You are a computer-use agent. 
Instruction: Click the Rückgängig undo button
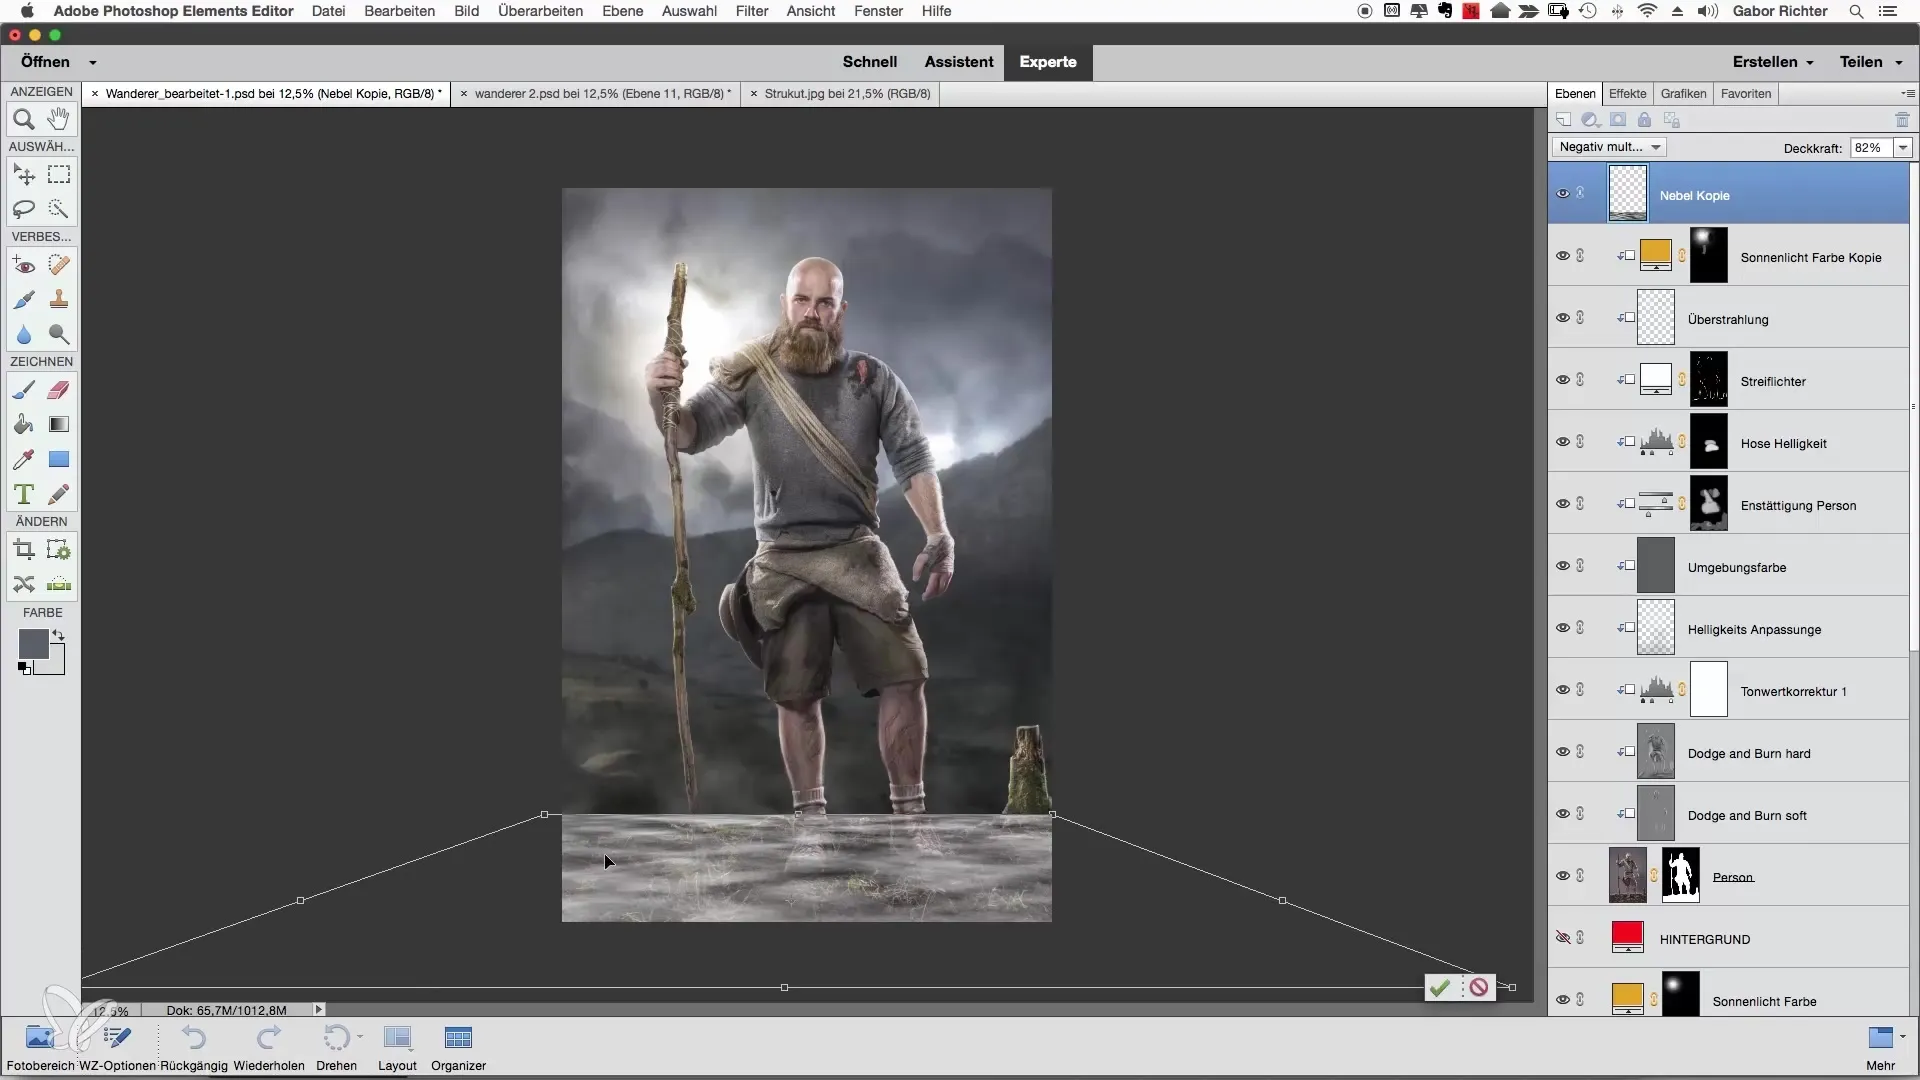click(194, 1047)
